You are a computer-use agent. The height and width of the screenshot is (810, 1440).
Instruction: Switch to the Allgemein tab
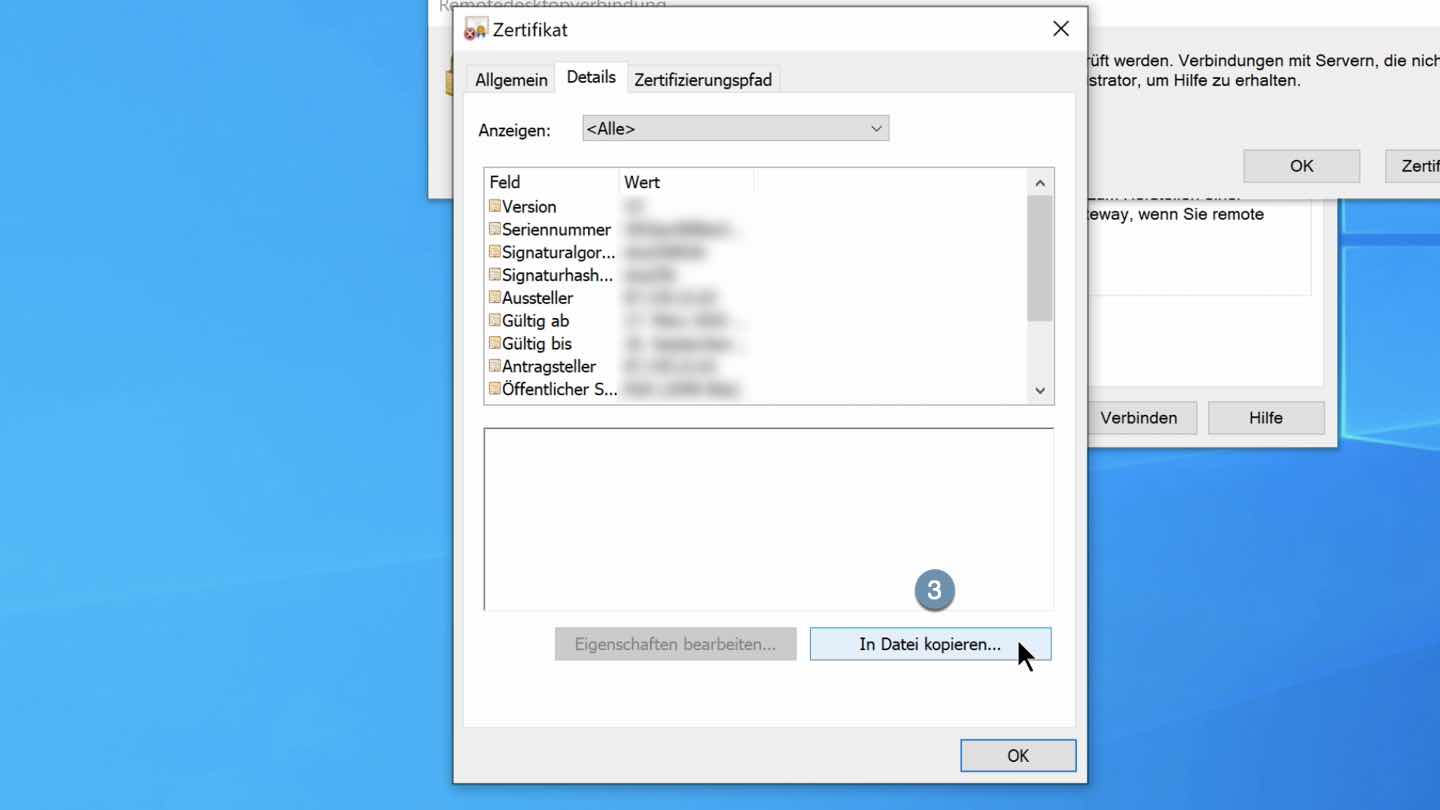click(x=511, y=80)
